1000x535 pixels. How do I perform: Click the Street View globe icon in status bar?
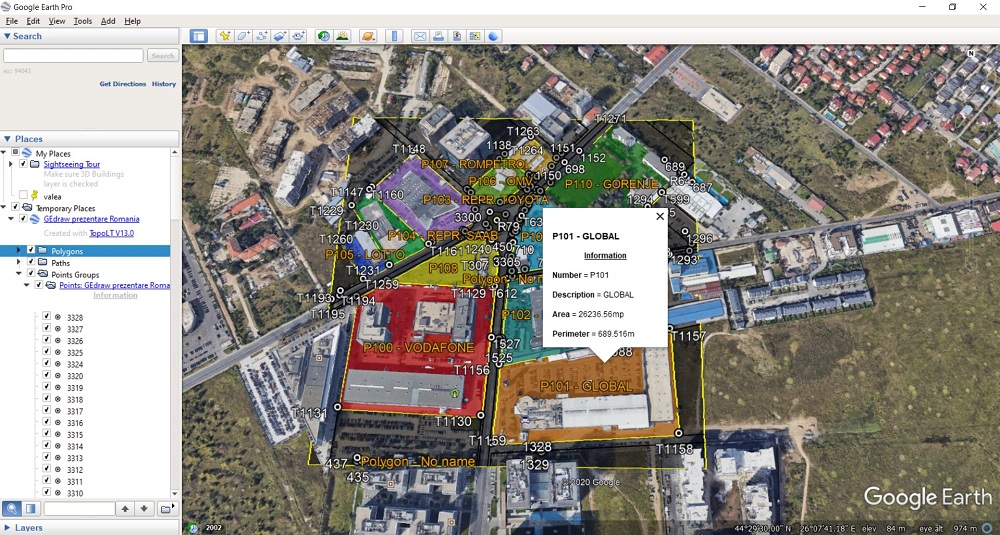(193, 528)
